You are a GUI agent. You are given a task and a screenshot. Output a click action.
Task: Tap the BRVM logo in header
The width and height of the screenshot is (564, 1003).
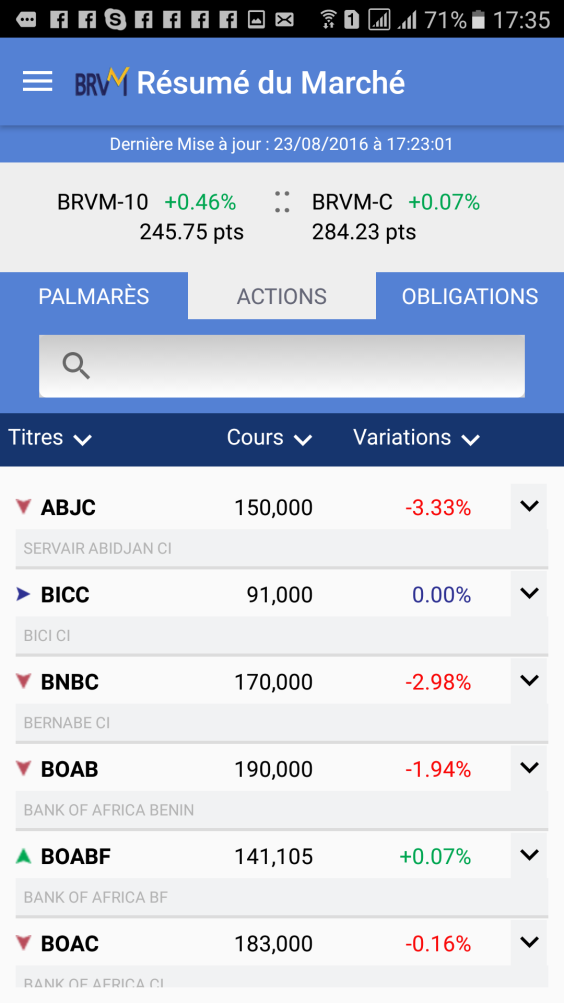pyautogui.click(x=102, y=81)
